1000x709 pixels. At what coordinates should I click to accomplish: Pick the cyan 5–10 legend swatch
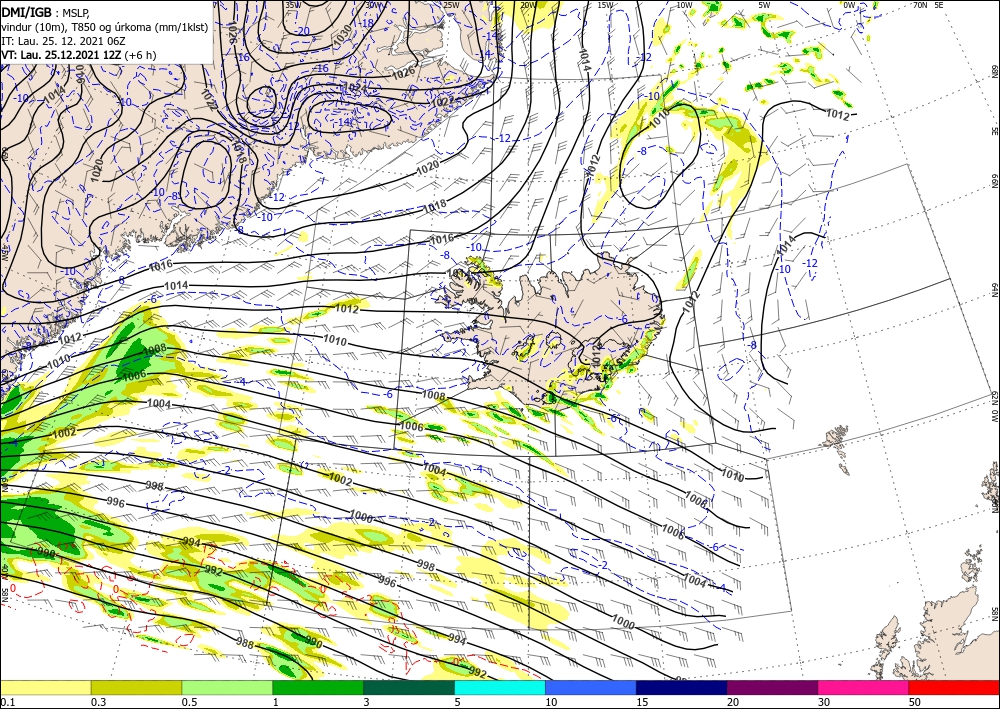500,687
